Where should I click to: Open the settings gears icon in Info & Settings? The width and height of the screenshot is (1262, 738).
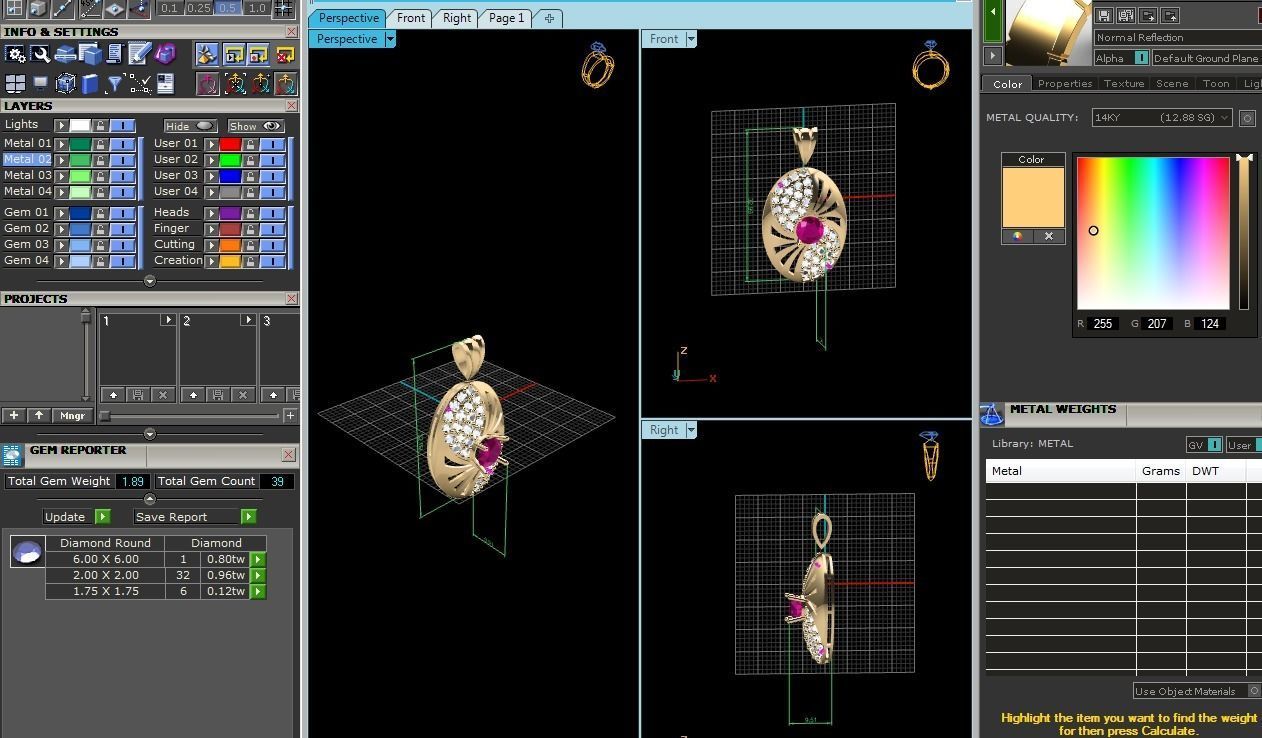click(x=15, y=54)
